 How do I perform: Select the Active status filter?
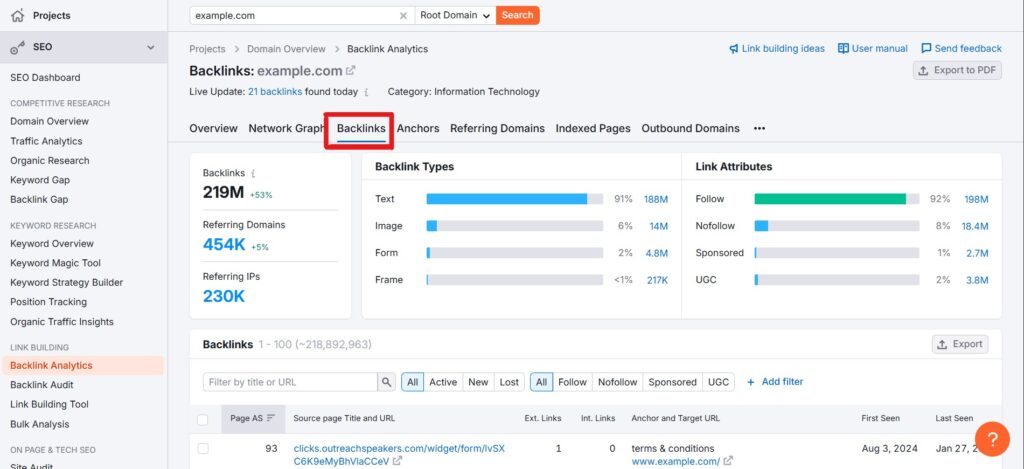(x=443, y=382)
